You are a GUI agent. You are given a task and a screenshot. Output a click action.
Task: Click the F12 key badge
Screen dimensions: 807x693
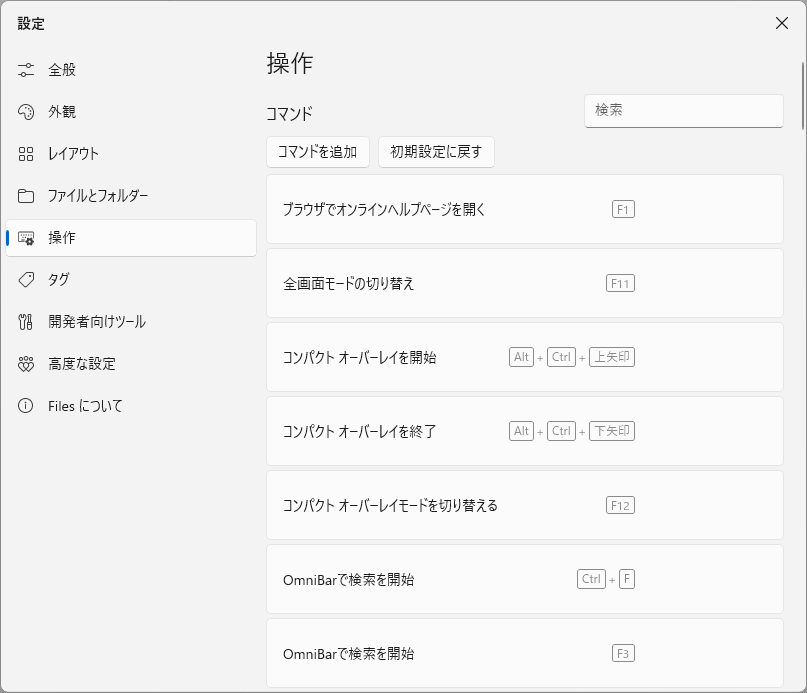point(620,505)
